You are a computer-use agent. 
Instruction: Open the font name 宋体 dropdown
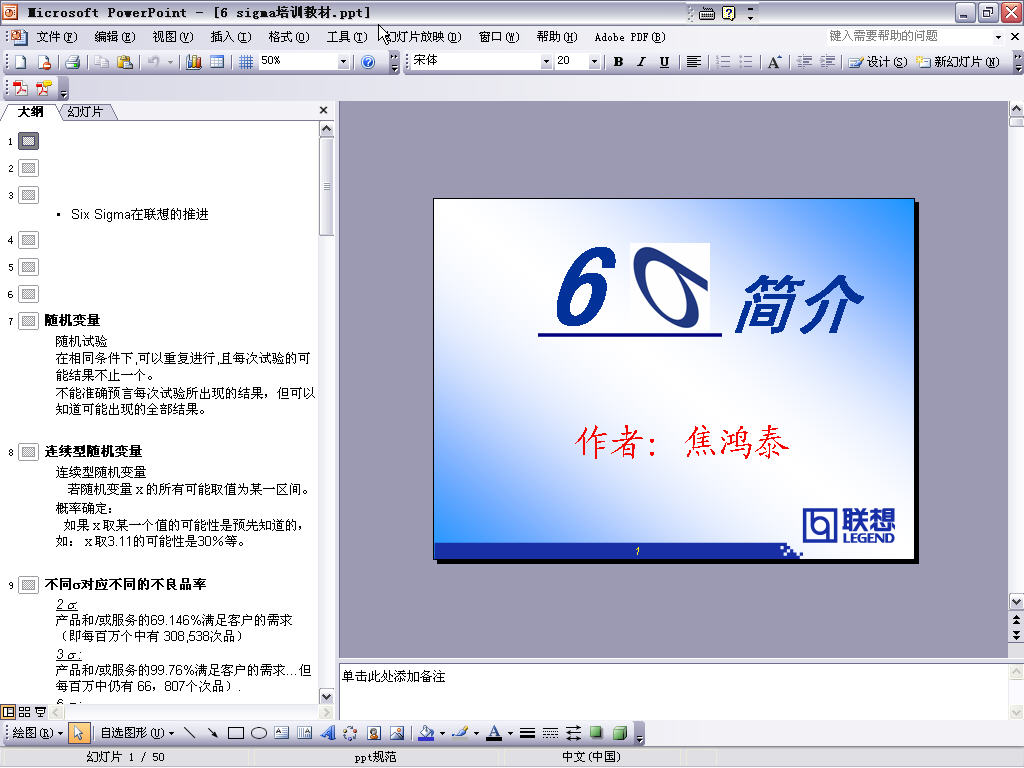(546, 62)
